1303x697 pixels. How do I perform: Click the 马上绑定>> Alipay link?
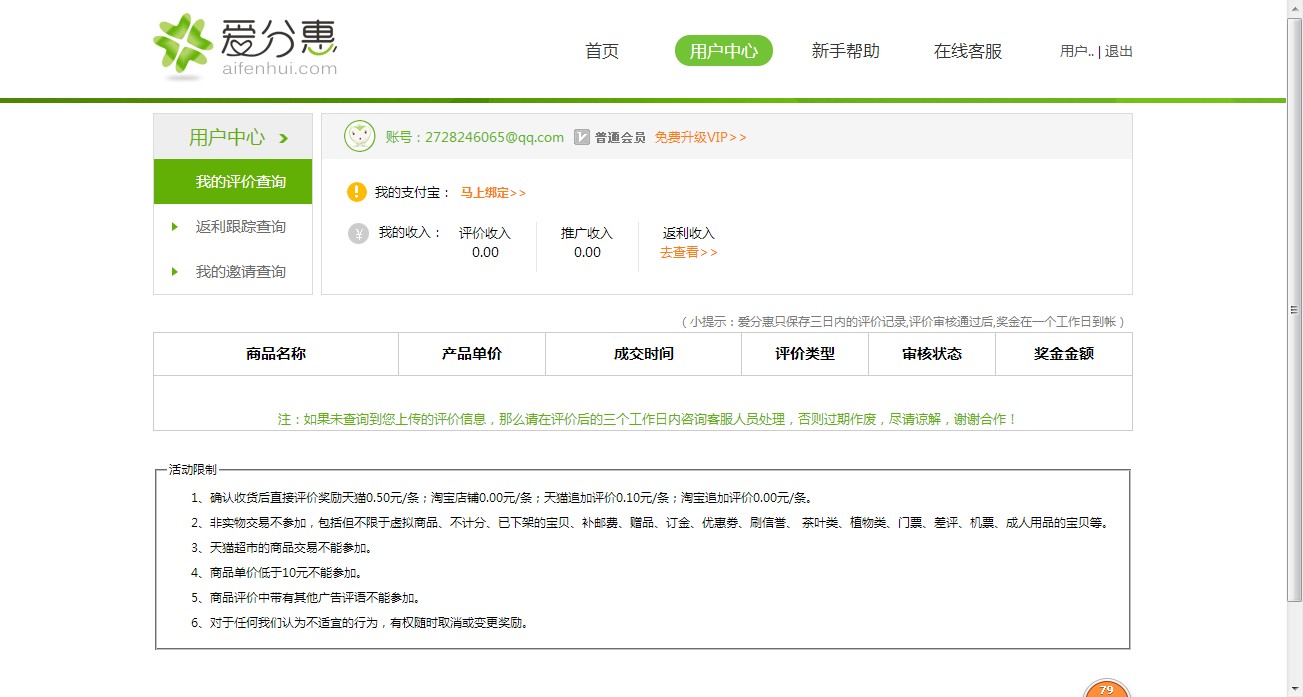click(493, 192)
